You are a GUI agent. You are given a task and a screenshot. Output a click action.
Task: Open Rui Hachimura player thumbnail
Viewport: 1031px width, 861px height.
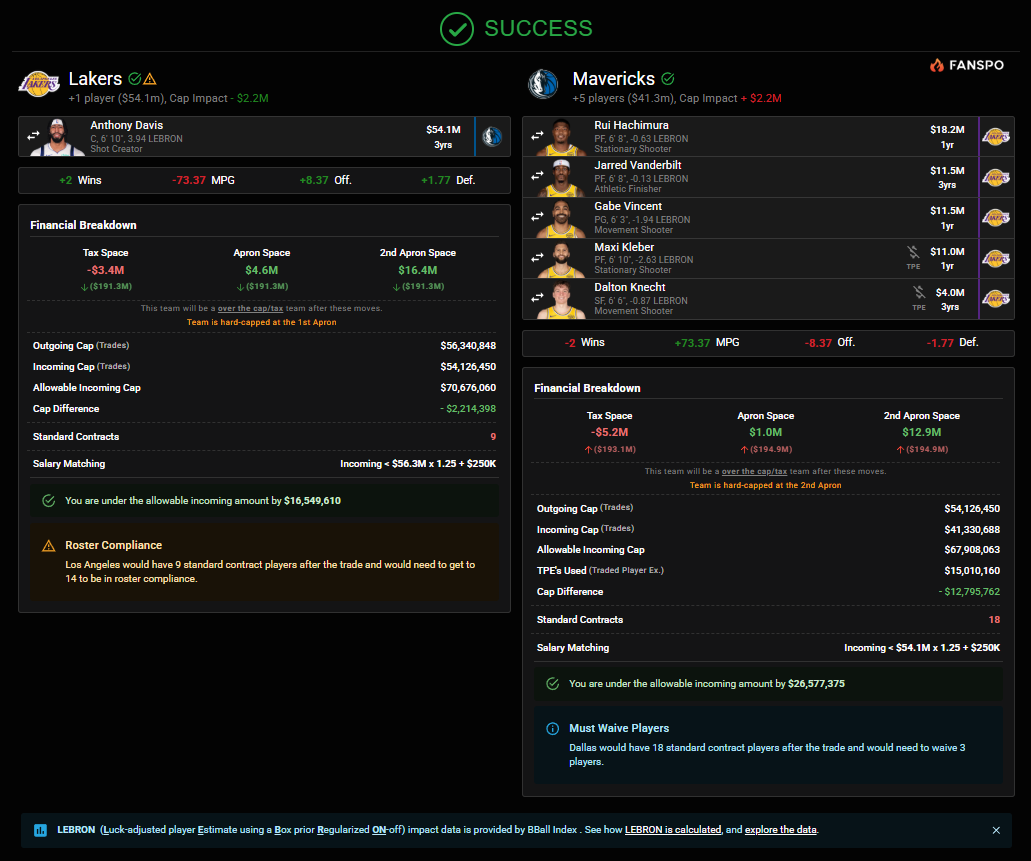(x=562, y=137)
